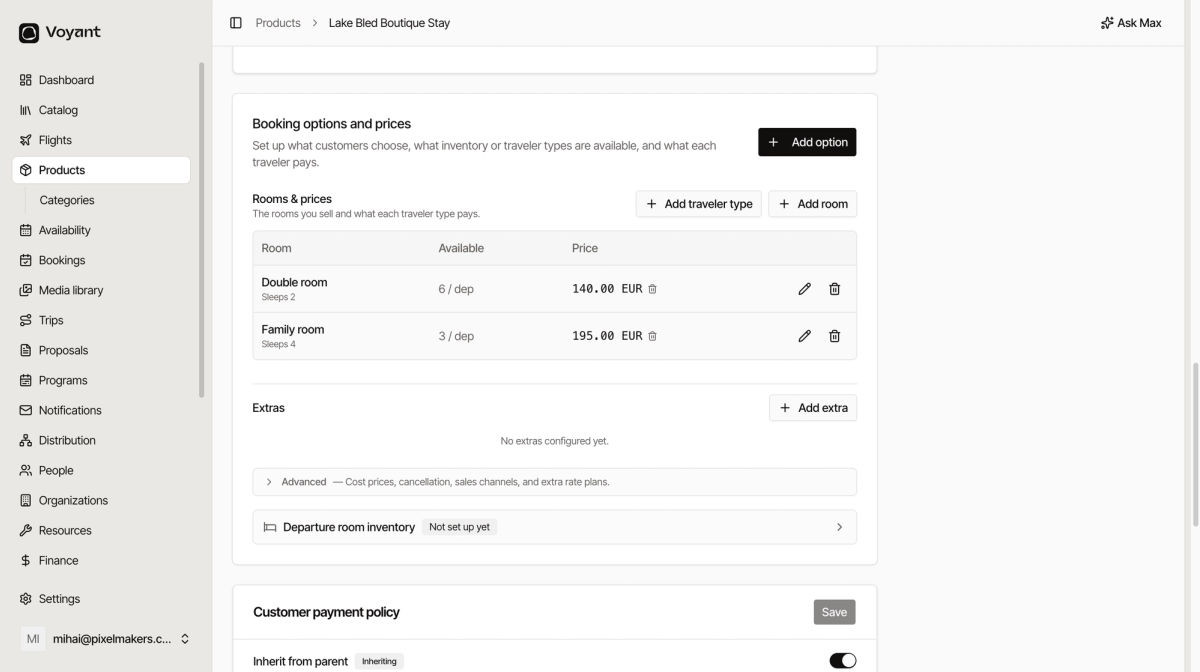Click the People icon
The image size is (1200, 672).
(26, 470)
